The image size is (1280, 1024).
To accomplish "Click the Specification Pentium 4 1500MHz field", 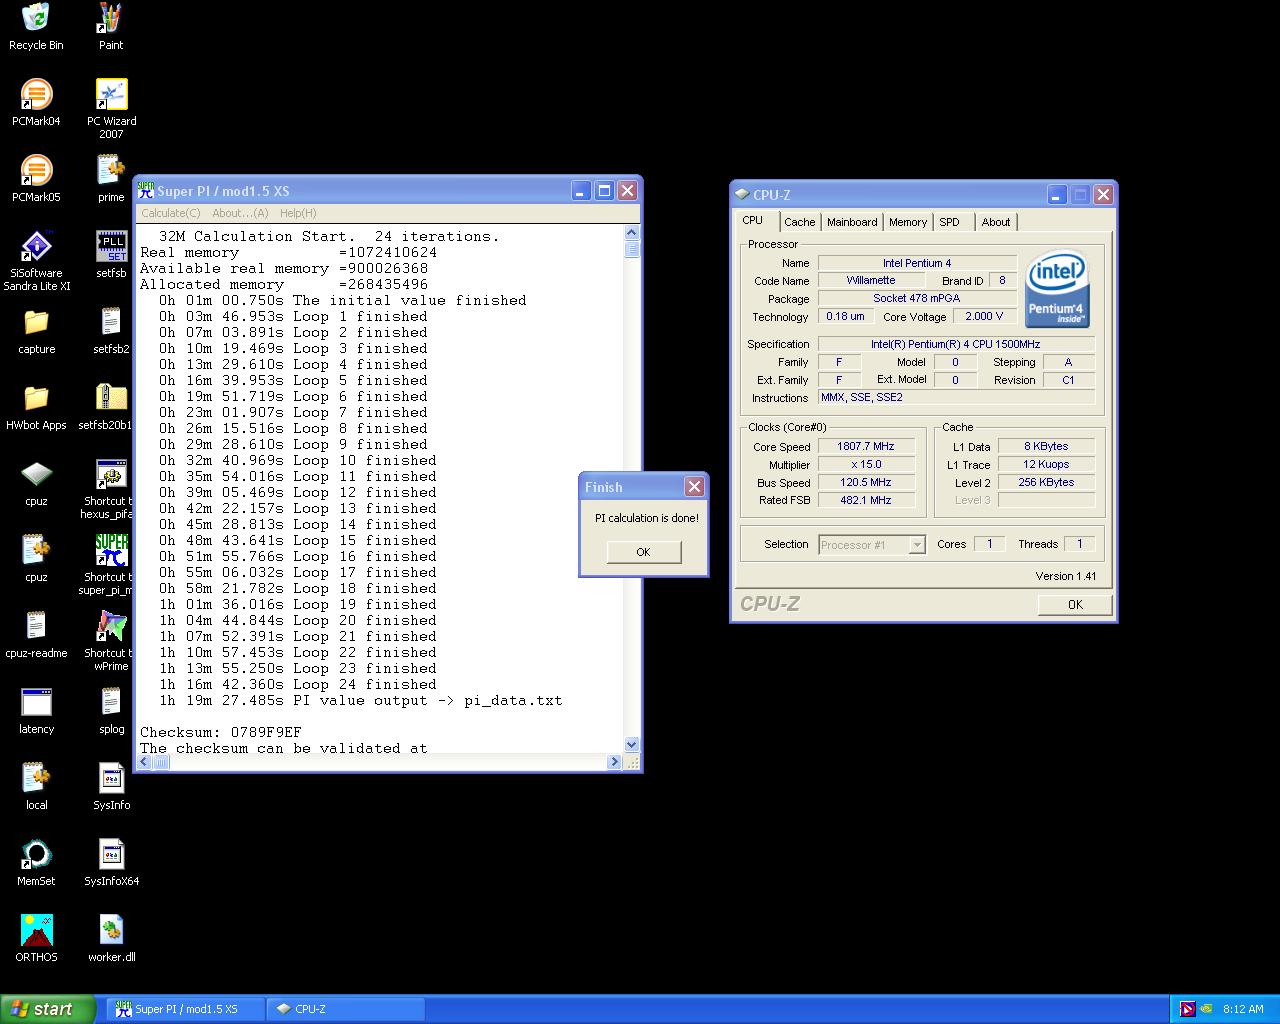I will tap(956, 344).
